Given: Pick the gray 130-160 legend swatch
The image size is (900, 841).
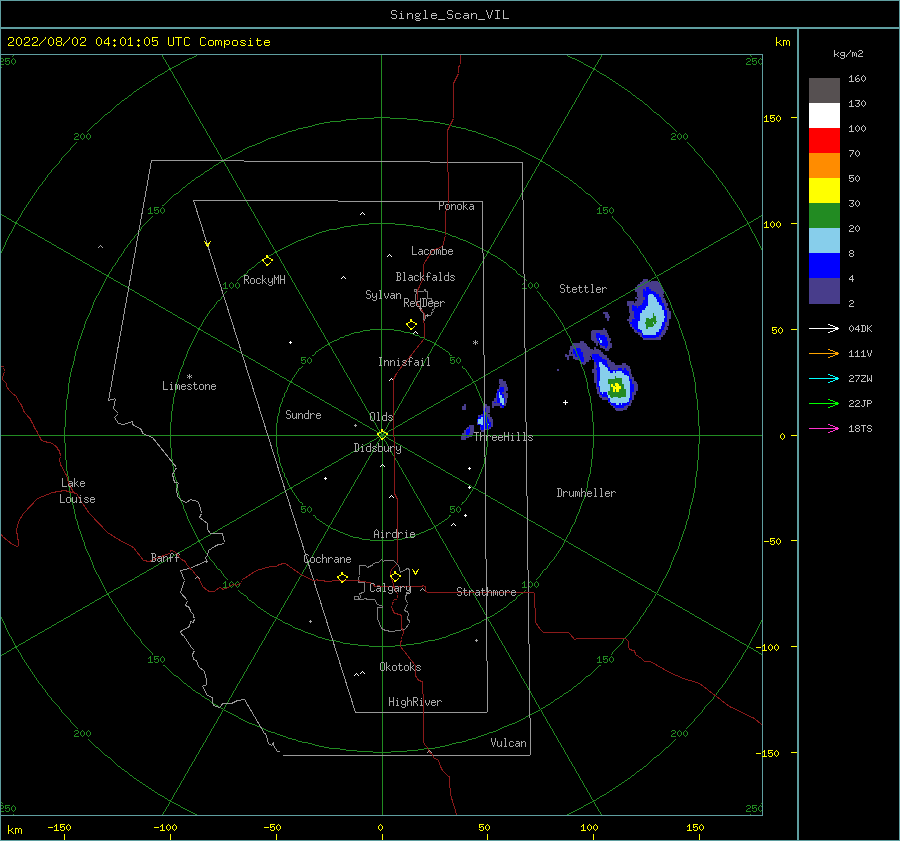Looking at the screenshot, I should pos(824,91).
